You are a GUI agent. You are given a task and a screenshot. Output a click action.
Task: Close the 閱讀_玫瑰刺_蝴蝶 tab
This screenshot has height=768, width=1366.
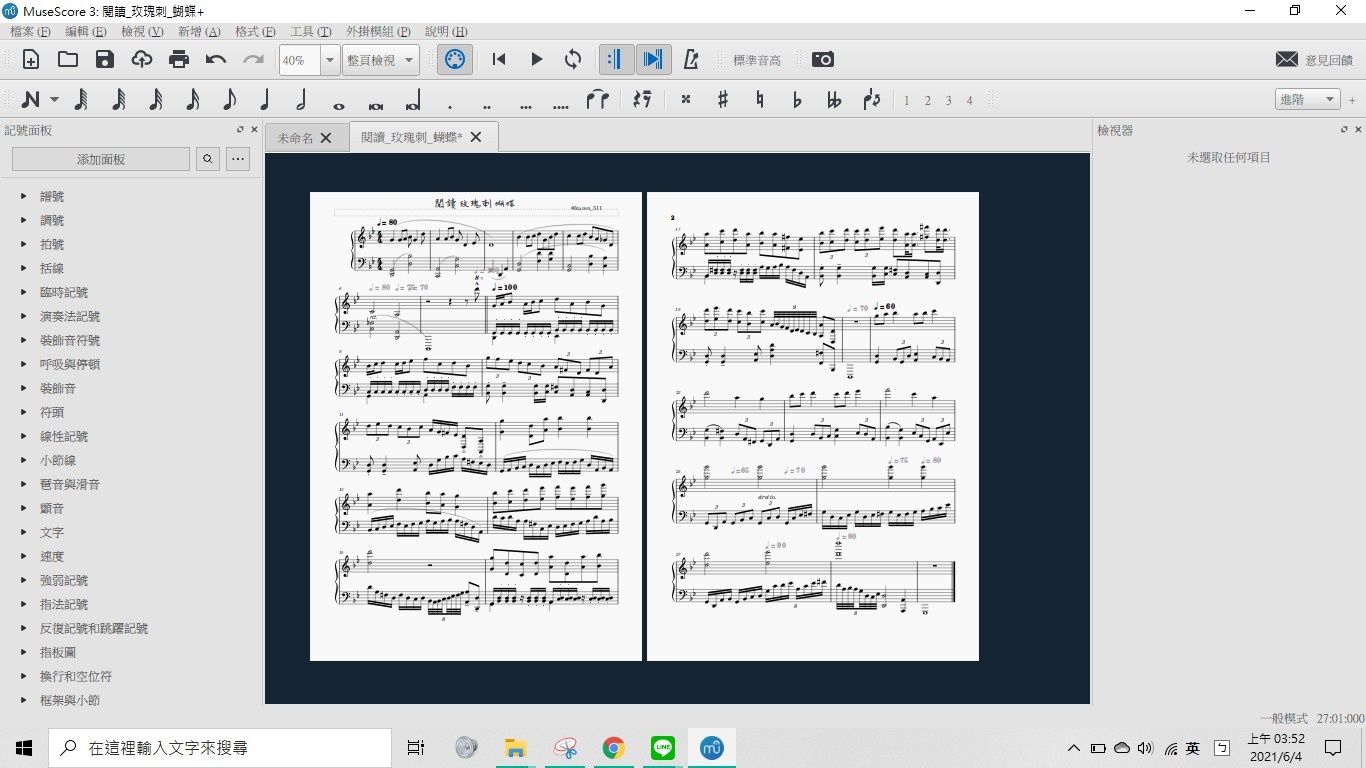pos(476,137)
